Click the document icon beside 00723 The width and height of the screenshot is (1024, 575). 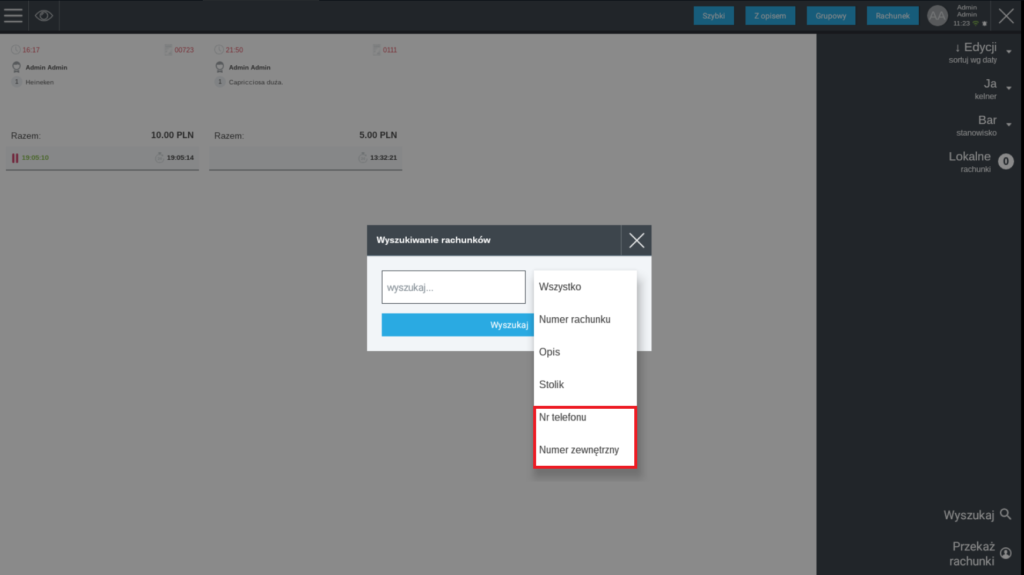click(168, 50)
